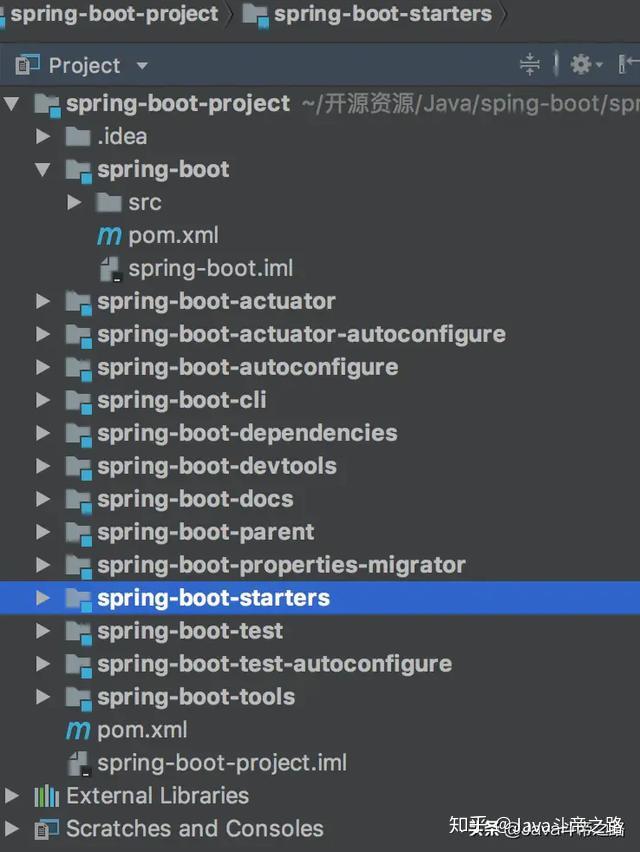Image resolution: width=640 pixels, height=852 pixels.
Task: Expand the spring-boot-tools module arrow
Action: (x=43, y=697)
